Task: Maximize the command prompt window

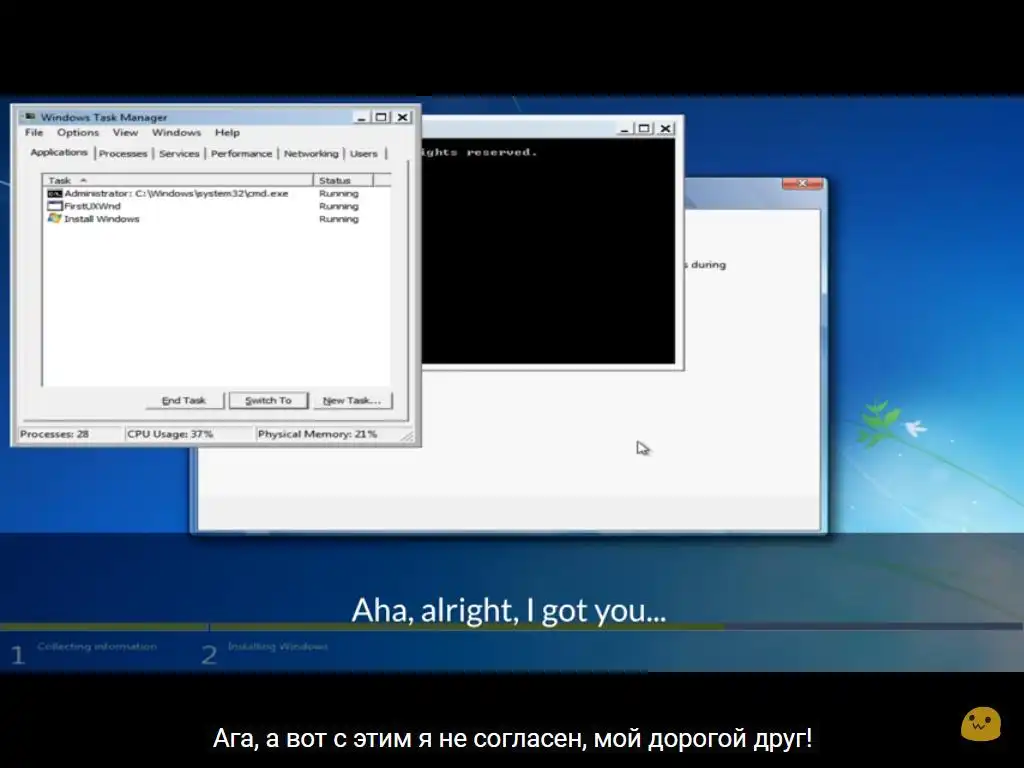Action: [644, 129]
